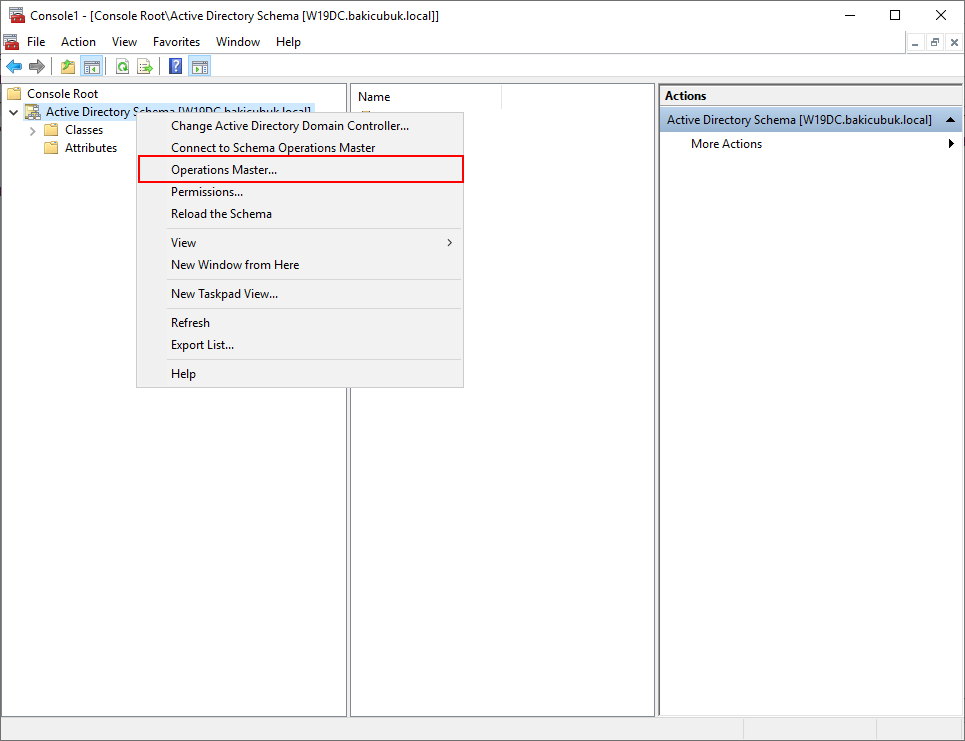This screenshot has height=741, width=965.
Task: Click the Classes folder icon
Action: point(52,130)
